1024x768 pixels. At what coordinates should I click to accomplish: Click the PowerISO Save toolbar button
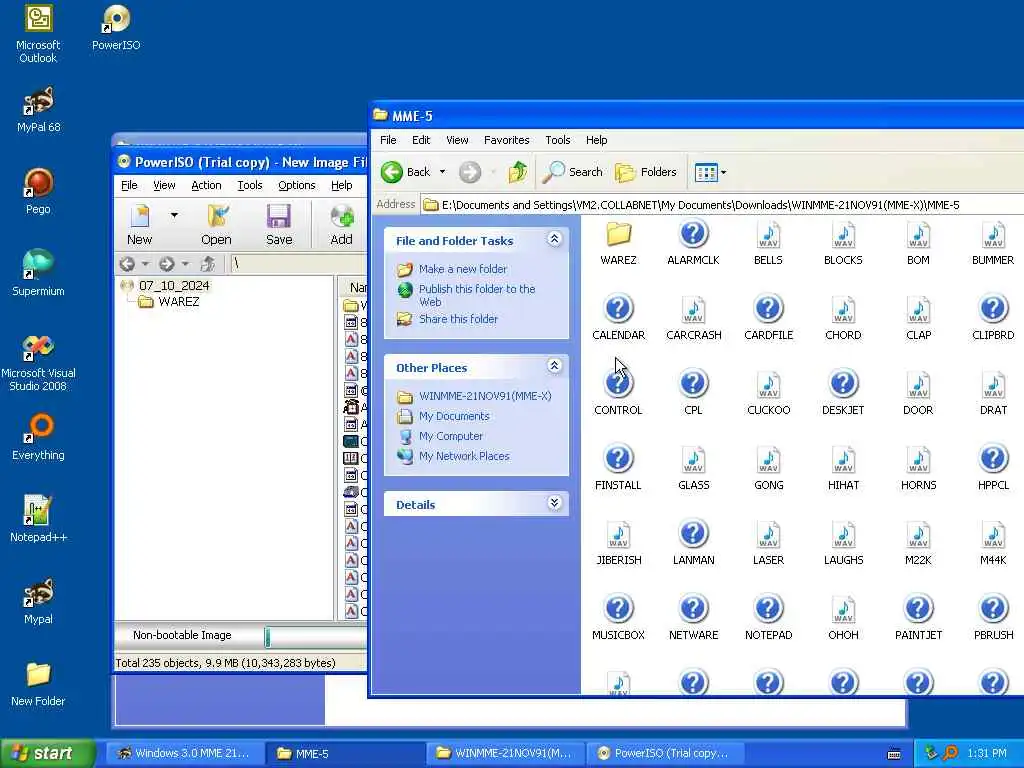(x=279, y=225)
